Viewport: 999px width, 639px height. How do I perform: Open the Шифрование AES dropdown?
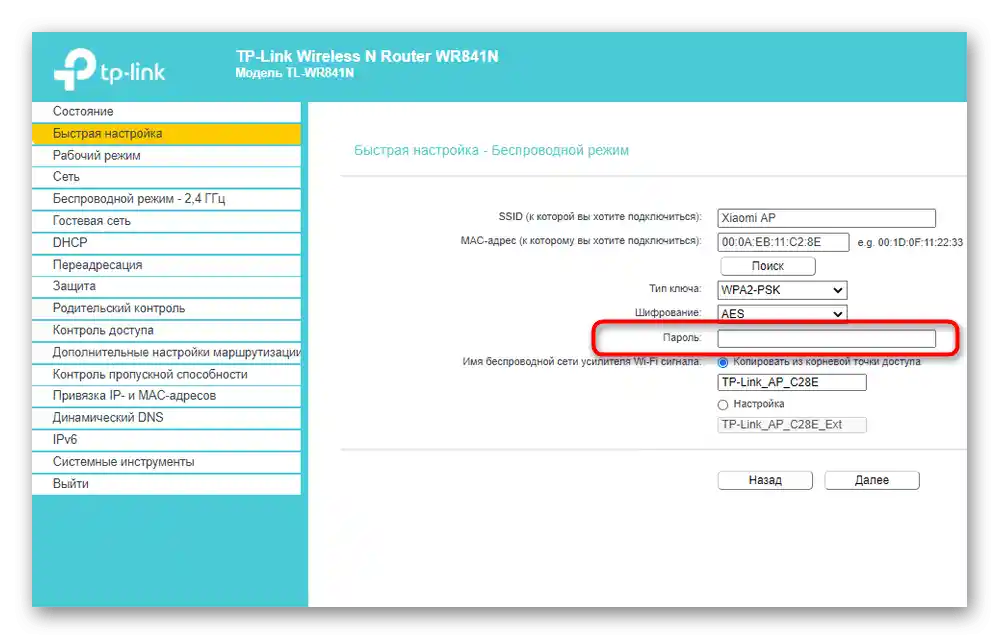(782, 314)
